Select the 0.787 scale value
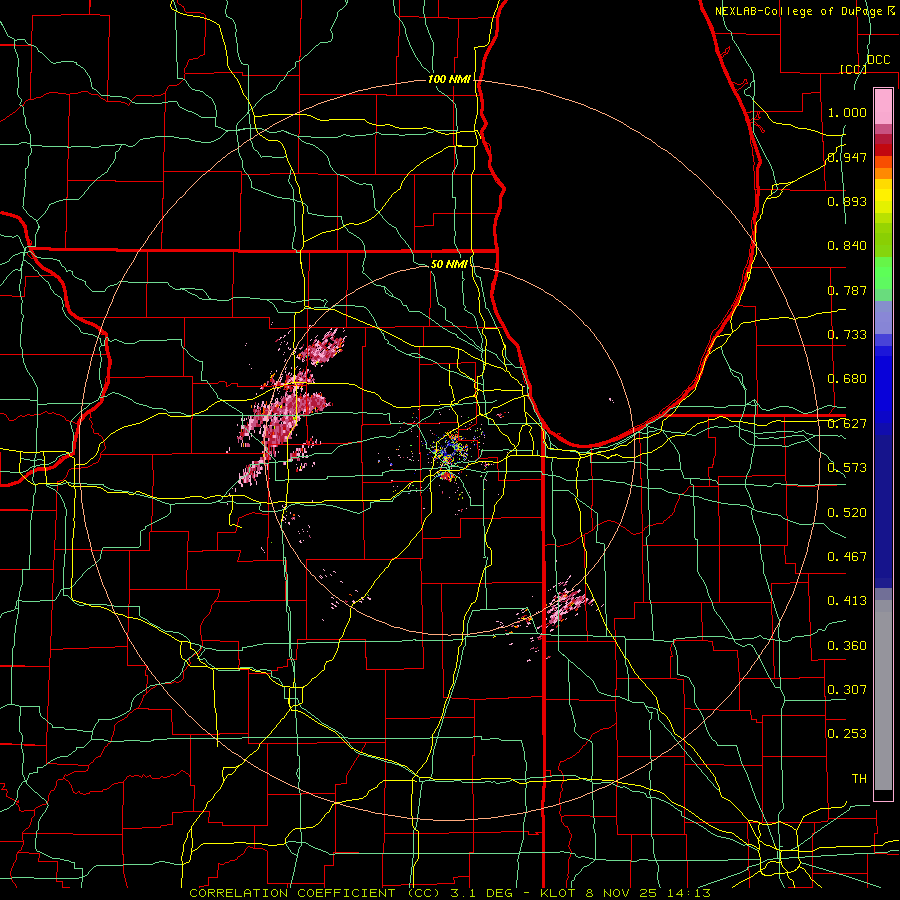The height and width of the screenshot is (900, 900). pos(847,290)
